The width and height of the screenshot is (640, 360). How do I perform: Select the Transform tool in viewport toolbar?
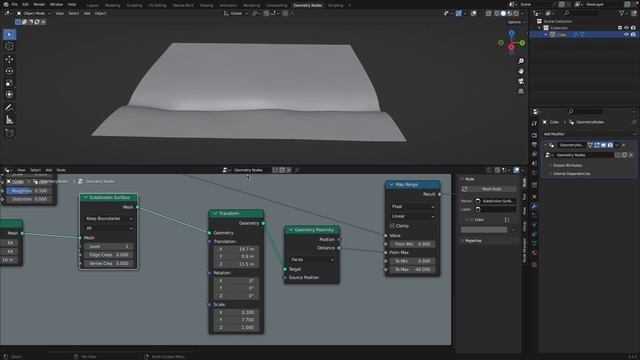click(x=9, y=95)
